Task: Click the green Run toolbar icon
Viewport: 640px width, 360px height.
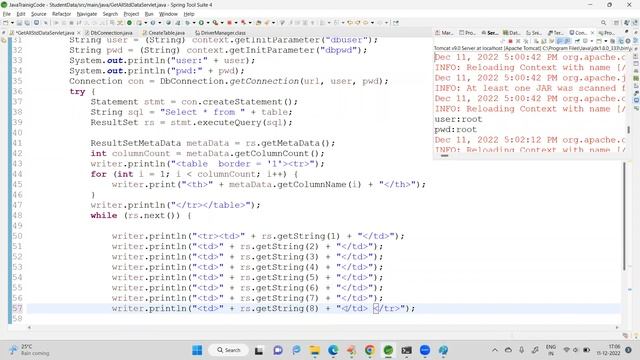Action: pos(201,23)
